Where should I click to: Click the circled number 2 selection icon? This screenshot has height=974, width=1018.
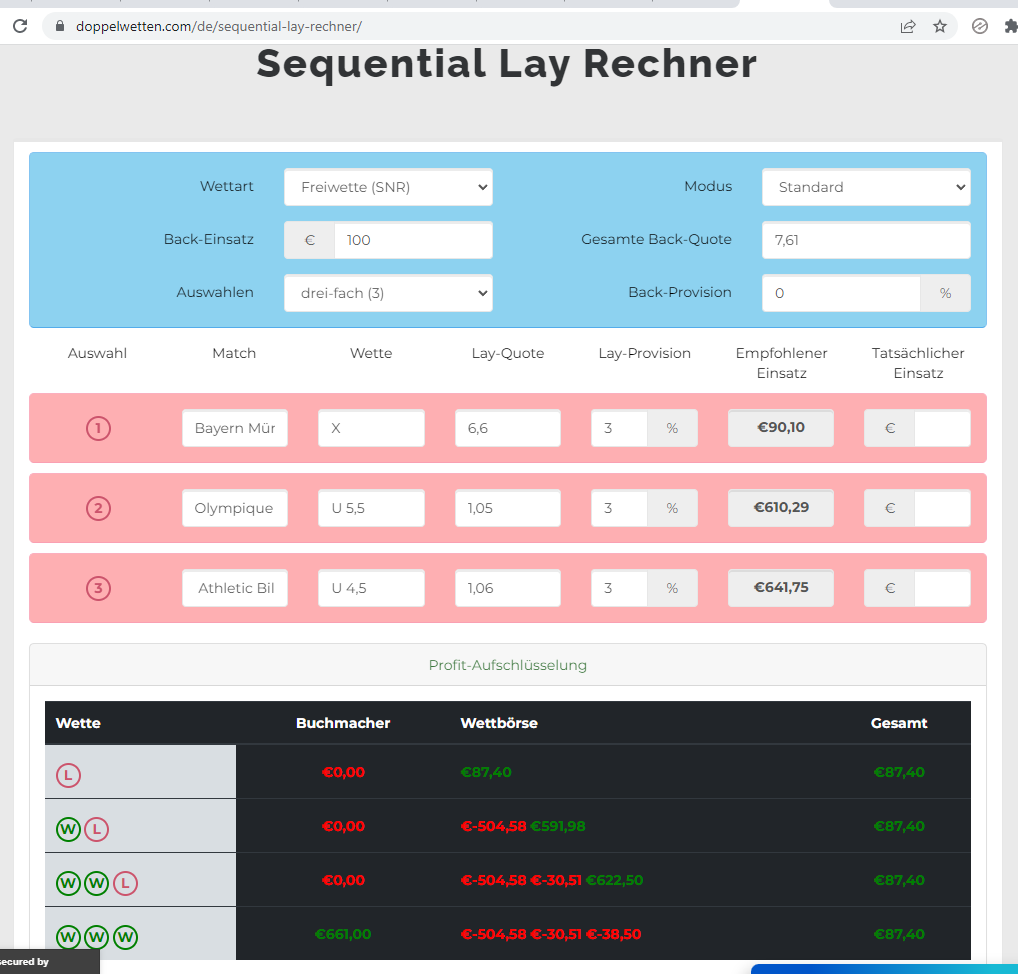pyautogui.click(x=98, y=508)
